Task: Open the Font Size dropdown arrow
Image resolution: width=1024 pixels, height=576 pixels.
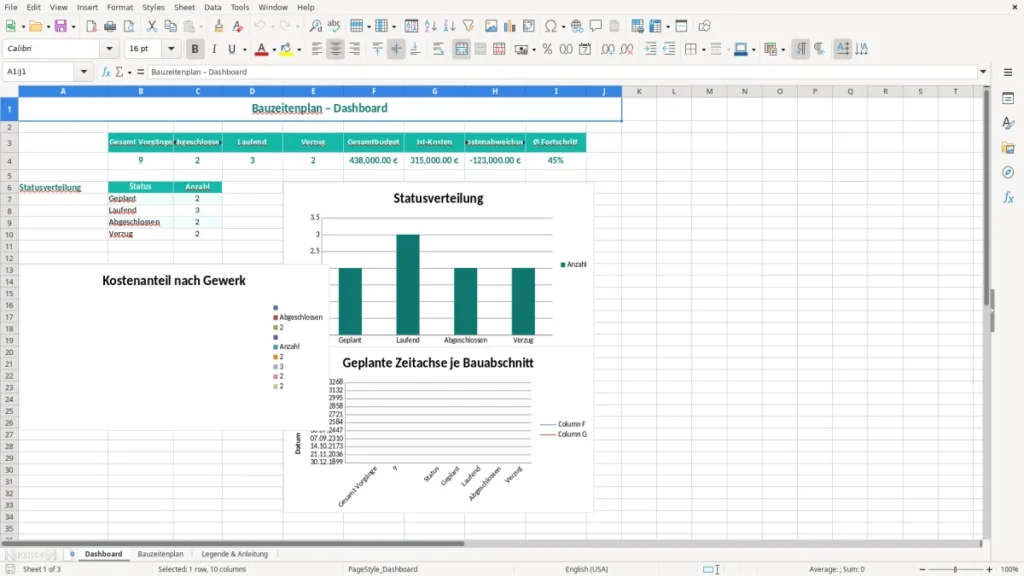Action: (171, 49)
